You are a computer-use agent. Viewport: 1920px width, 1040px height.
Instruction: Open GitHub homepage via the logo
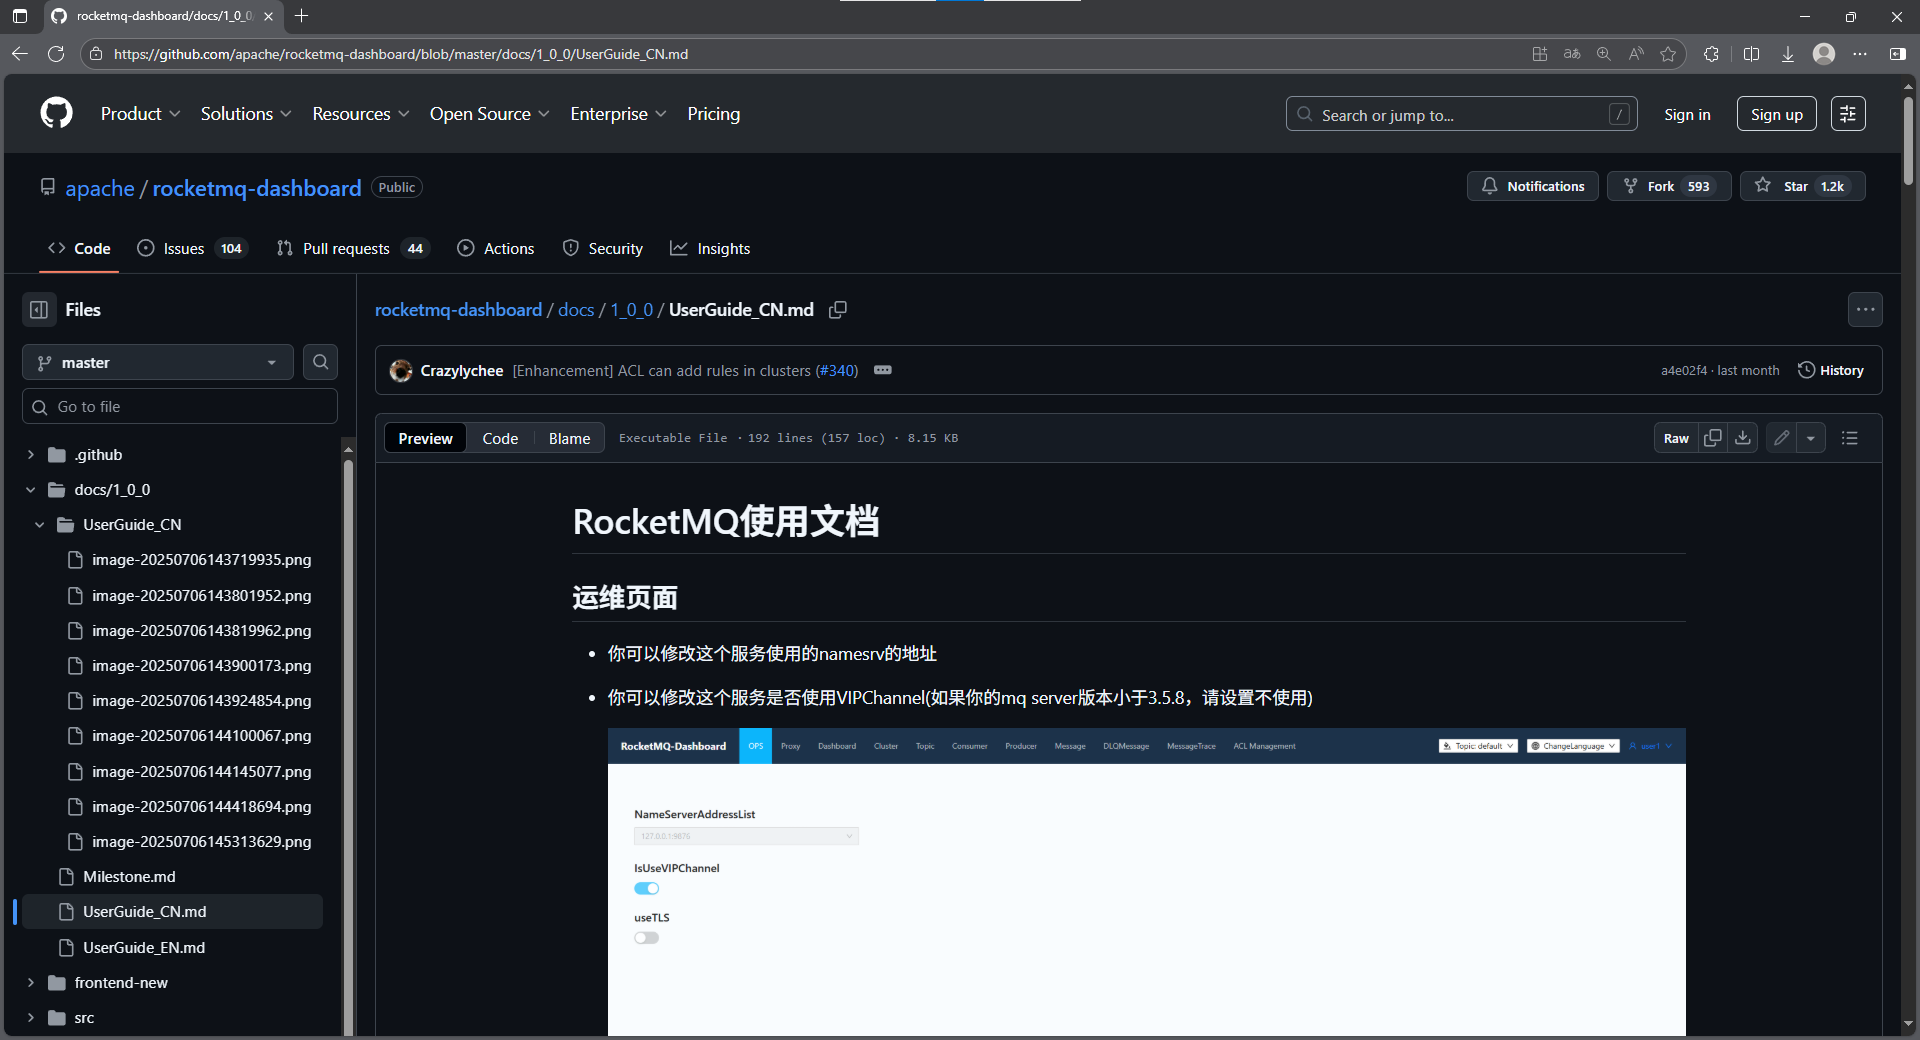(56, 113)
